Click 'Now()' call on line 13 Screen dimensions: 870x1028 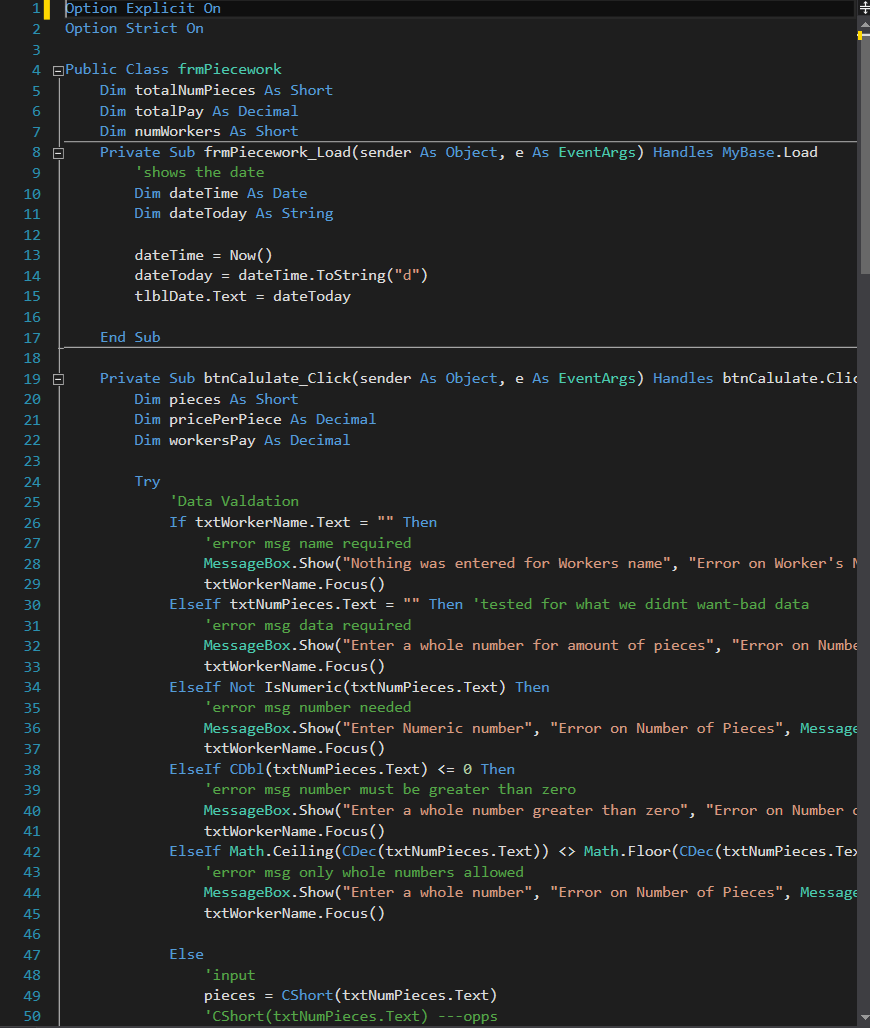coord(250,256)
